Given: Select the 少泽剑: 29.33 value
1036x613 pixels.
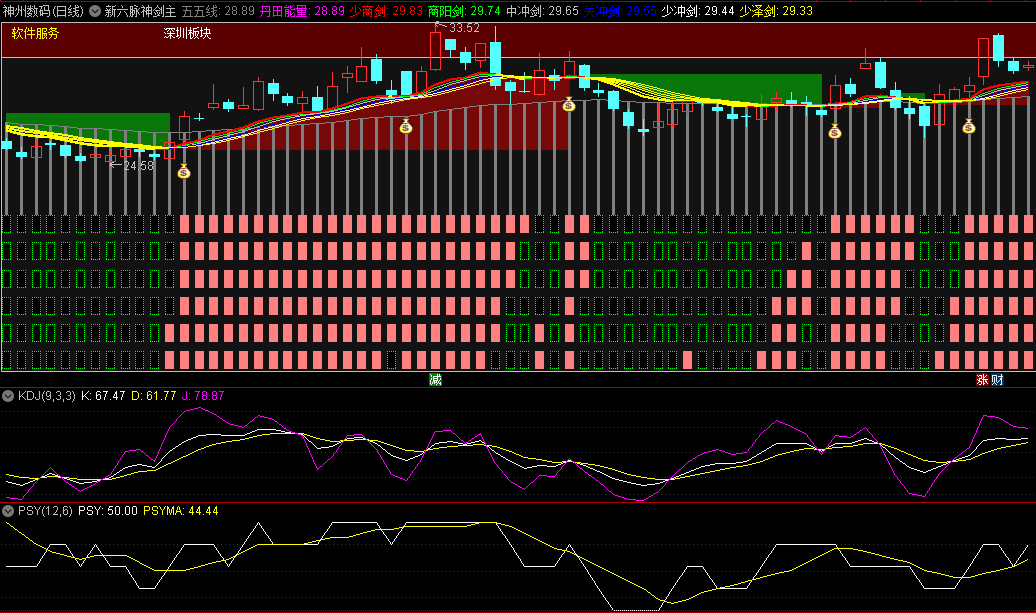Looking at the screenshot, I should click(x=776, y=11).
